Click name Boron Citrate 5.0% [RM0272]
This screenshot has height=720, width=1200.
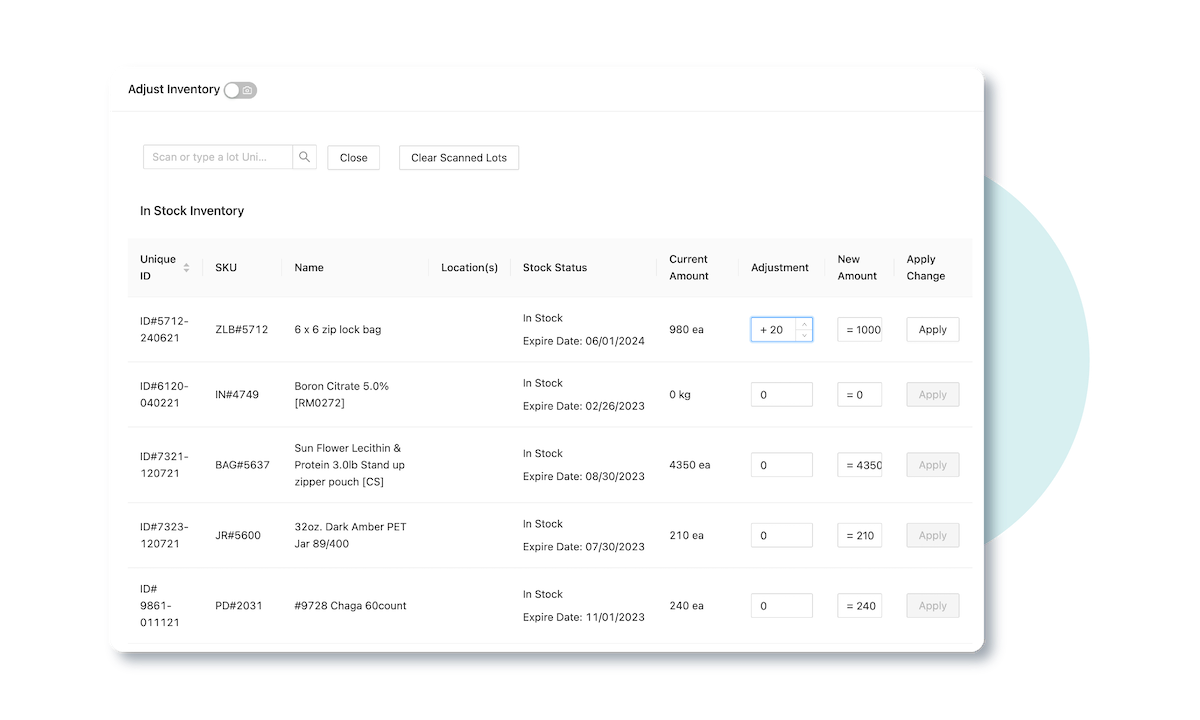point(342,395)
